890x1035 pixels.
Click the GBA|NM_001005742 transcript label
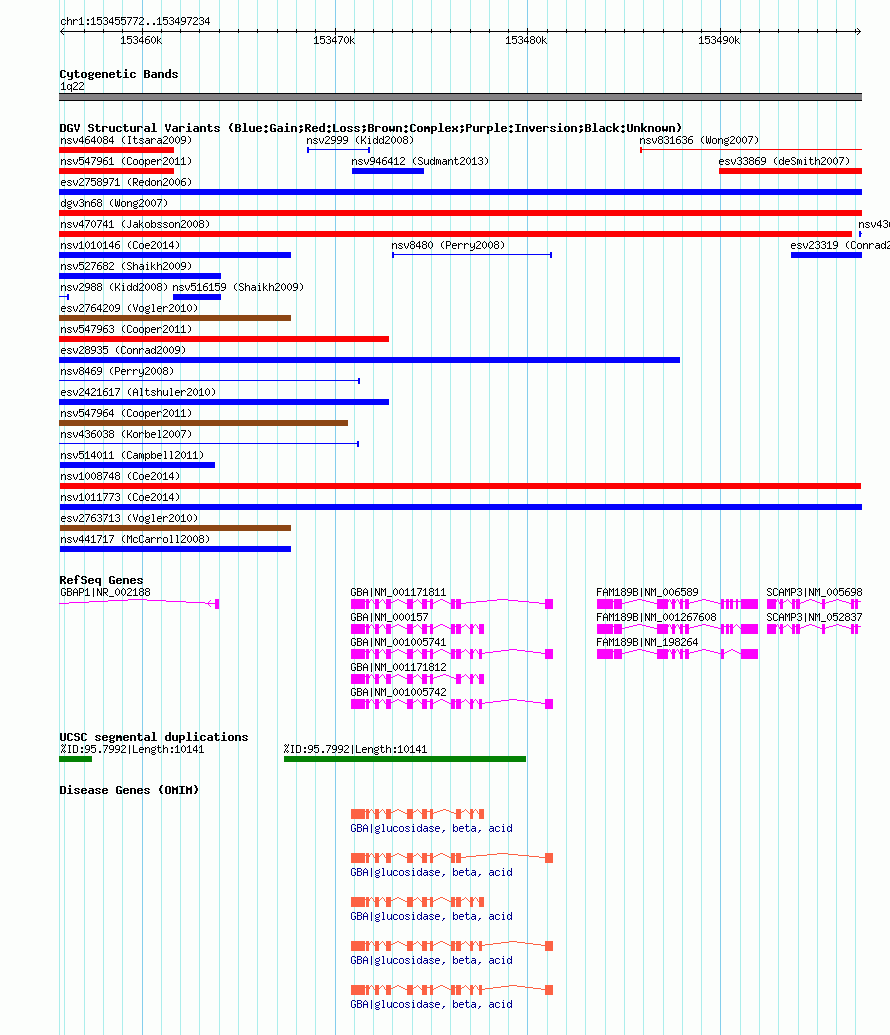(x=398, y=692)
